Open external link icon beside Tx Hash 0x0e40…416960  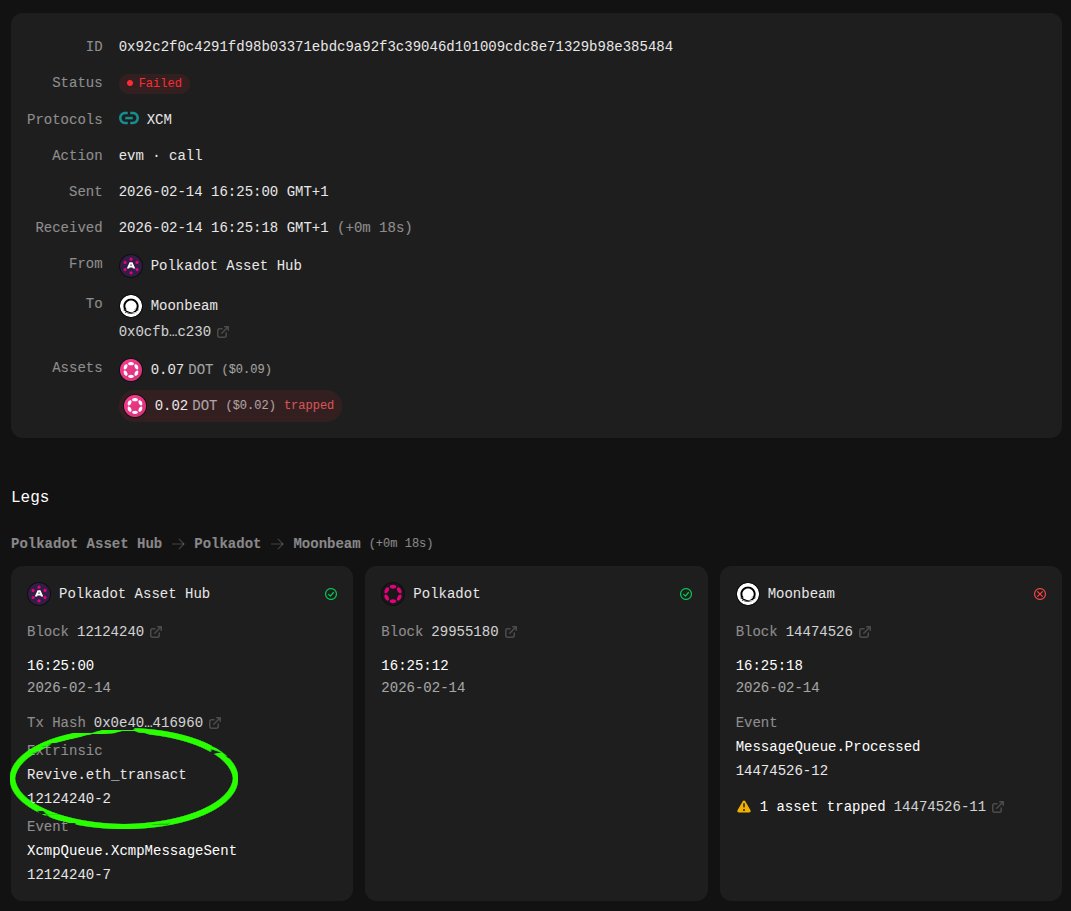tap(214, 723)
